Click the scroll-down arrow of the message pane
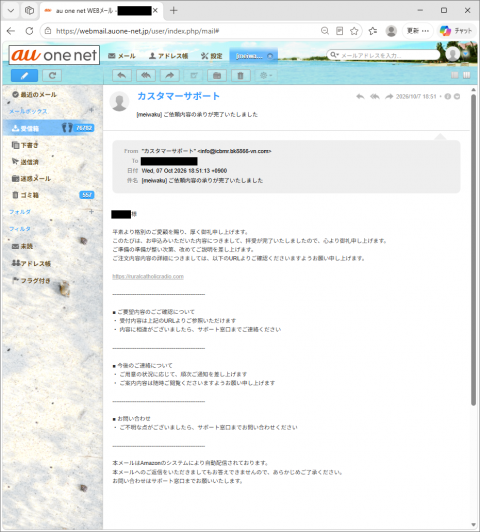480x532 pixels. click(x=474, y=525)
